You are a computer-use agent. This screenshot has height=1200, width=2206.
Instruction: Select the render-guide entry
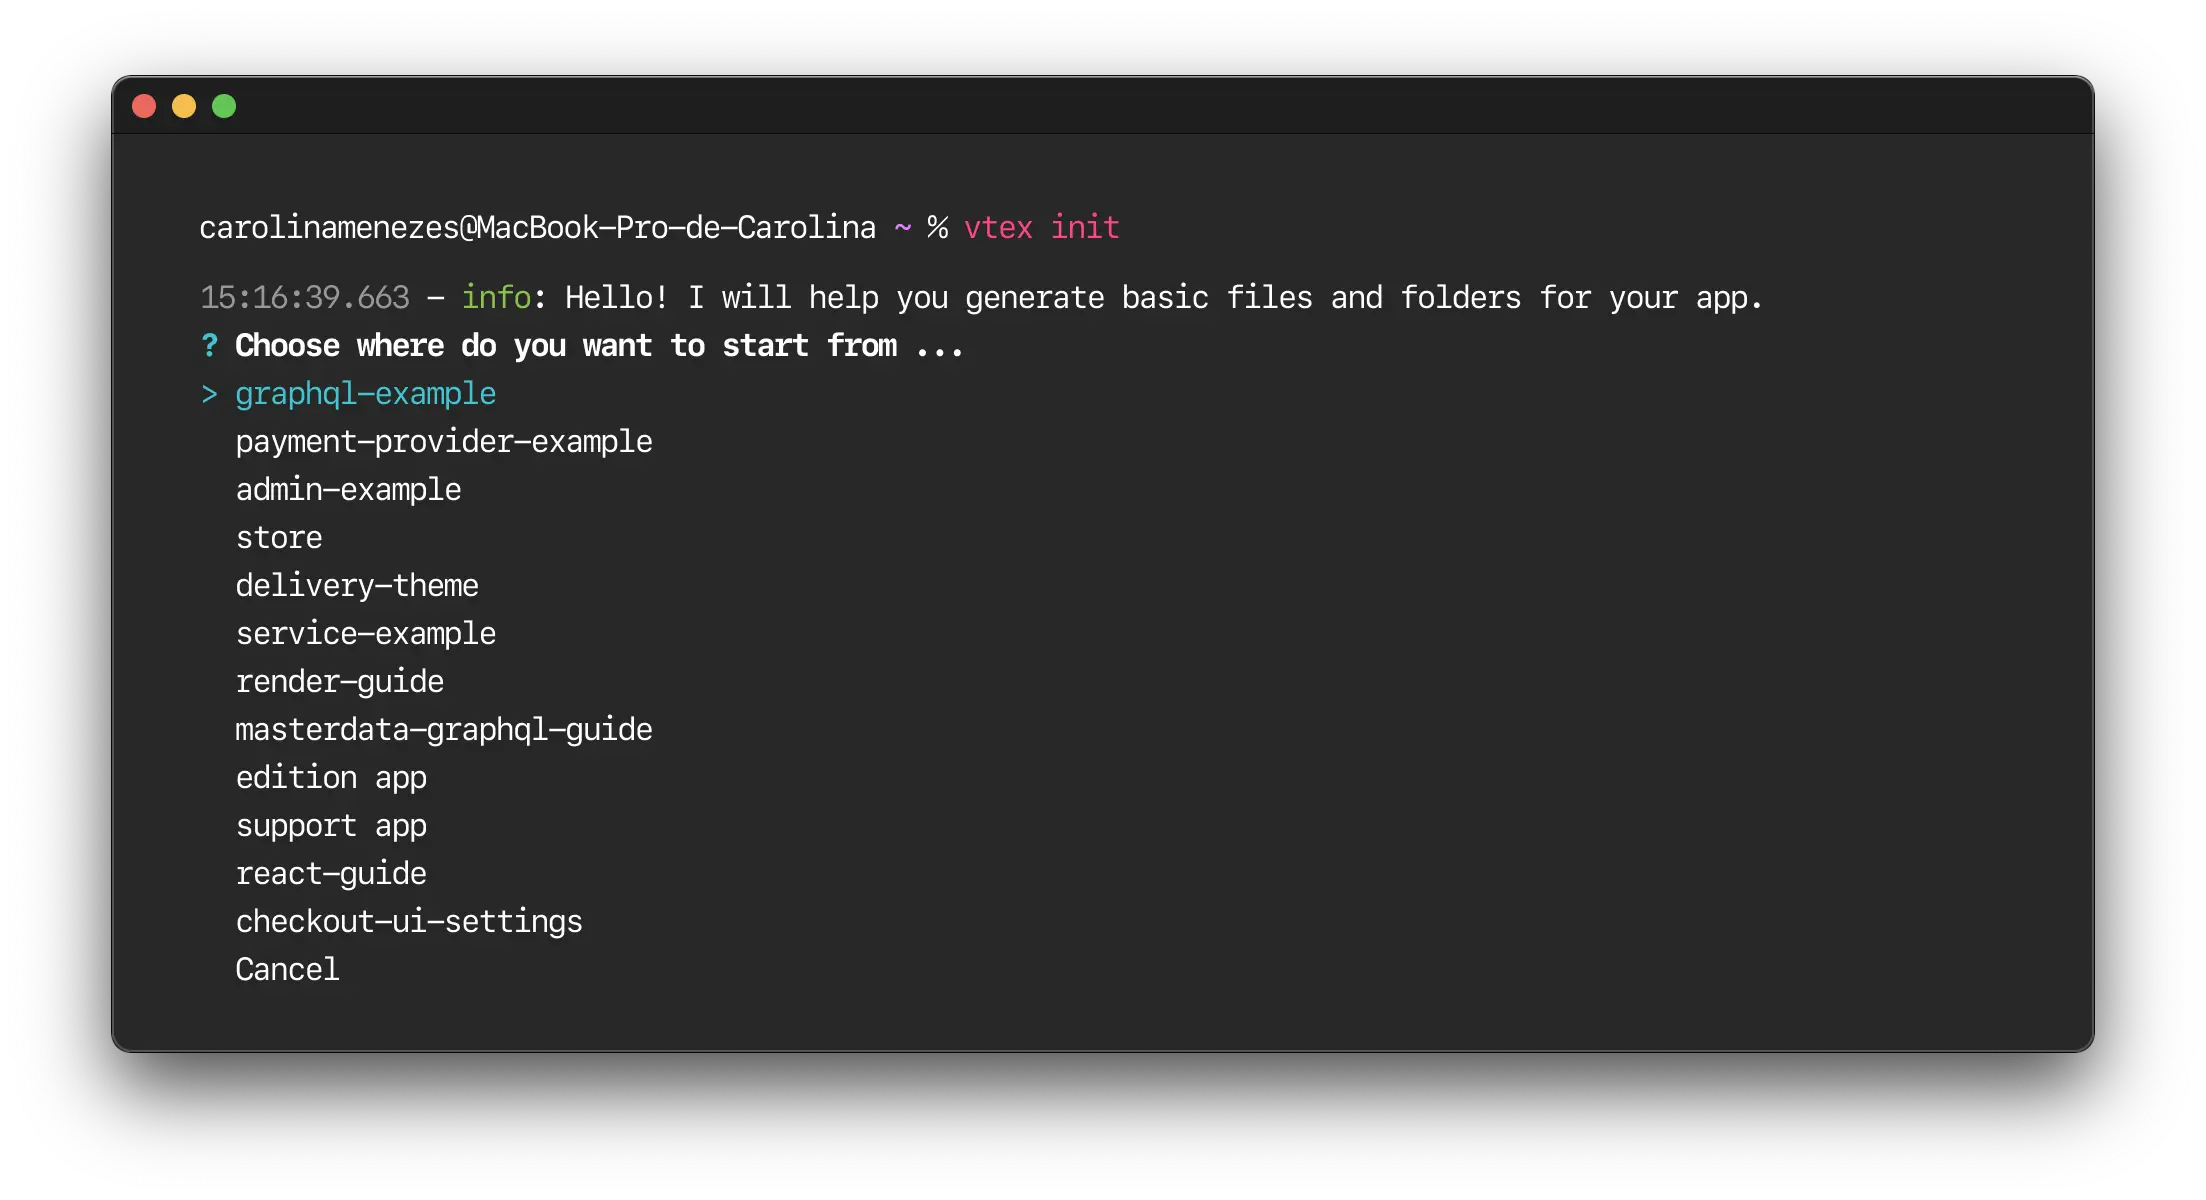click(x=339, y=681)
